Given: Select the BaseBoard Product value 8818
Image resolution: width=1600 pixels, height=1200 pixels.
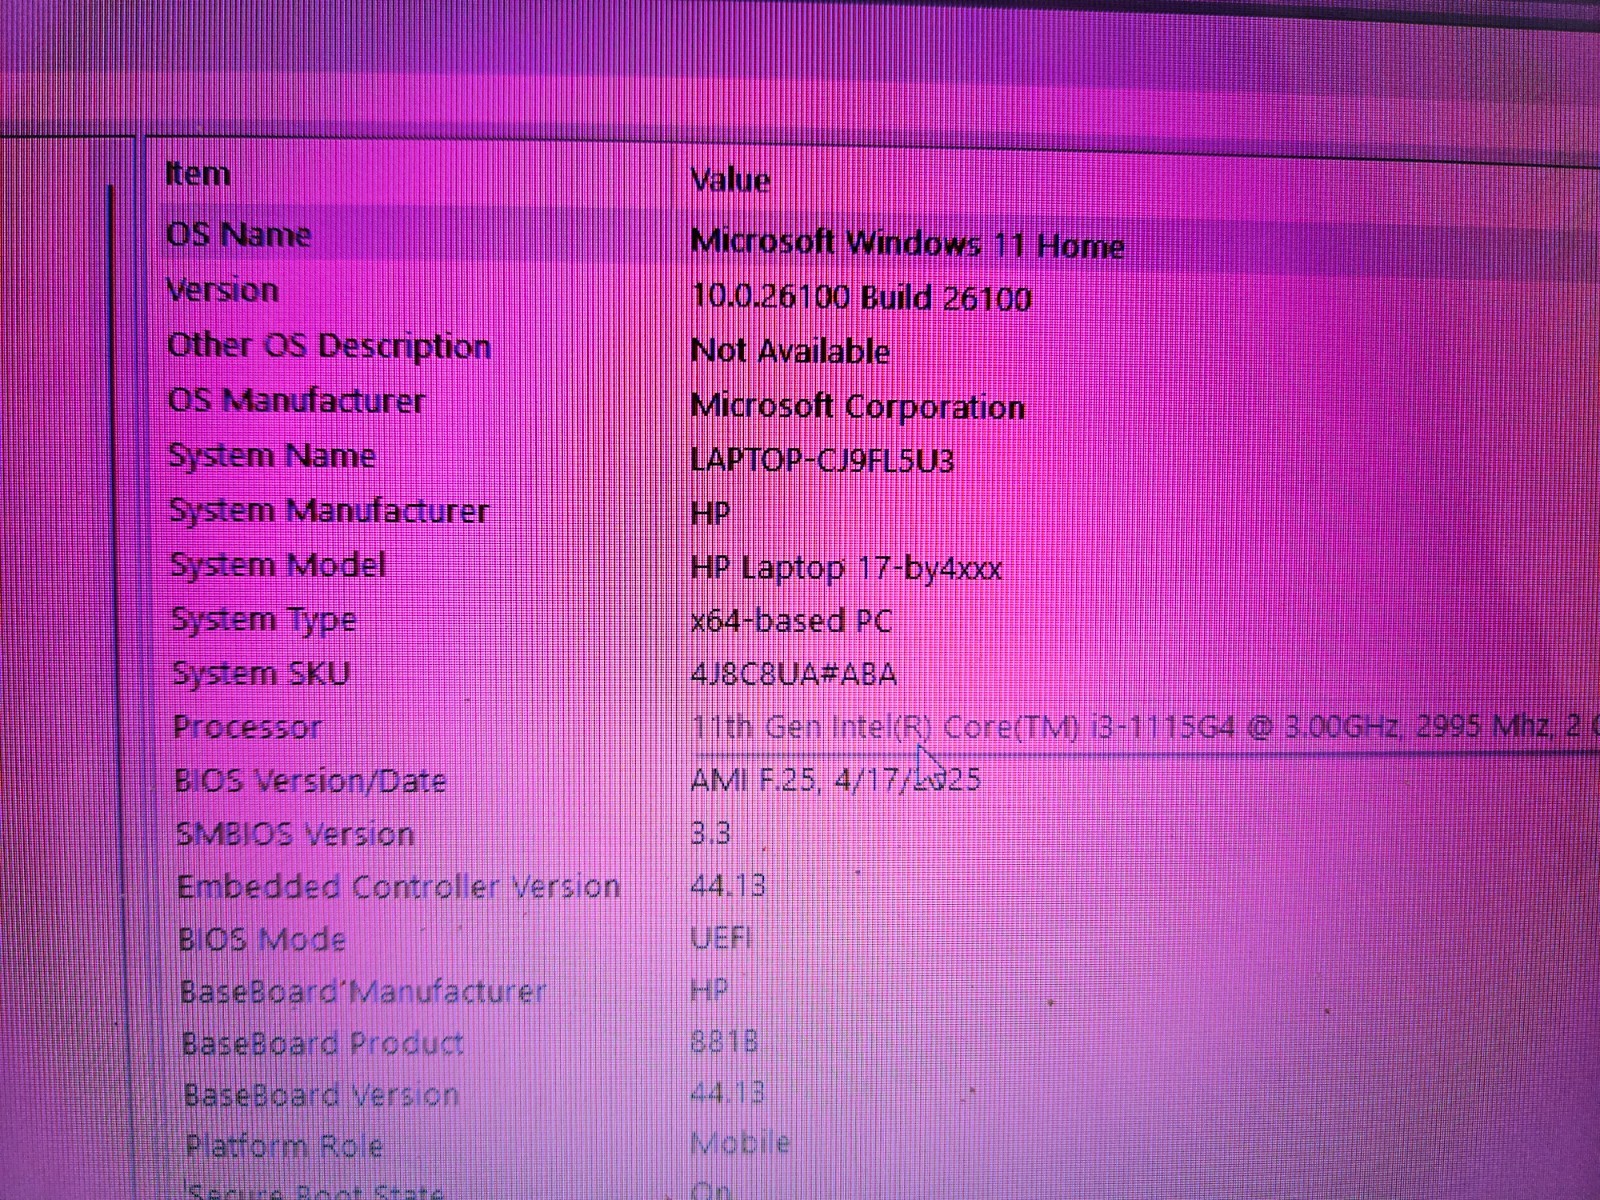Looking at the screenshot, I should coord(724,1042).
